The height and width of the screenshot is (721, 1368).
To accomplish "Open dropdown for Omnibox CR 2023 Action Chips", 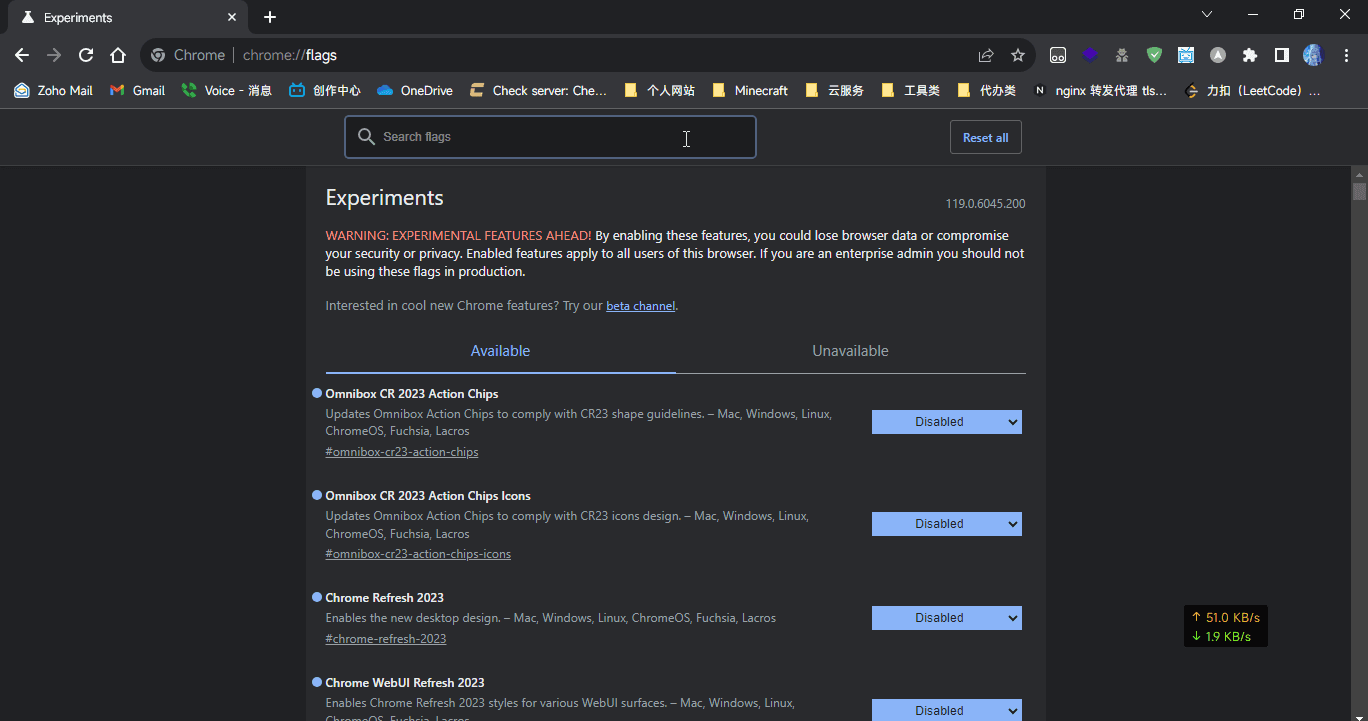I will pos(947,422).
